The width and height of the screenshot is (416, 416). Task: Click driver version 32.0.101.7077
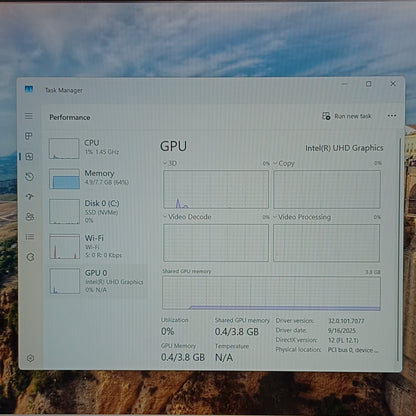(346, 321)
